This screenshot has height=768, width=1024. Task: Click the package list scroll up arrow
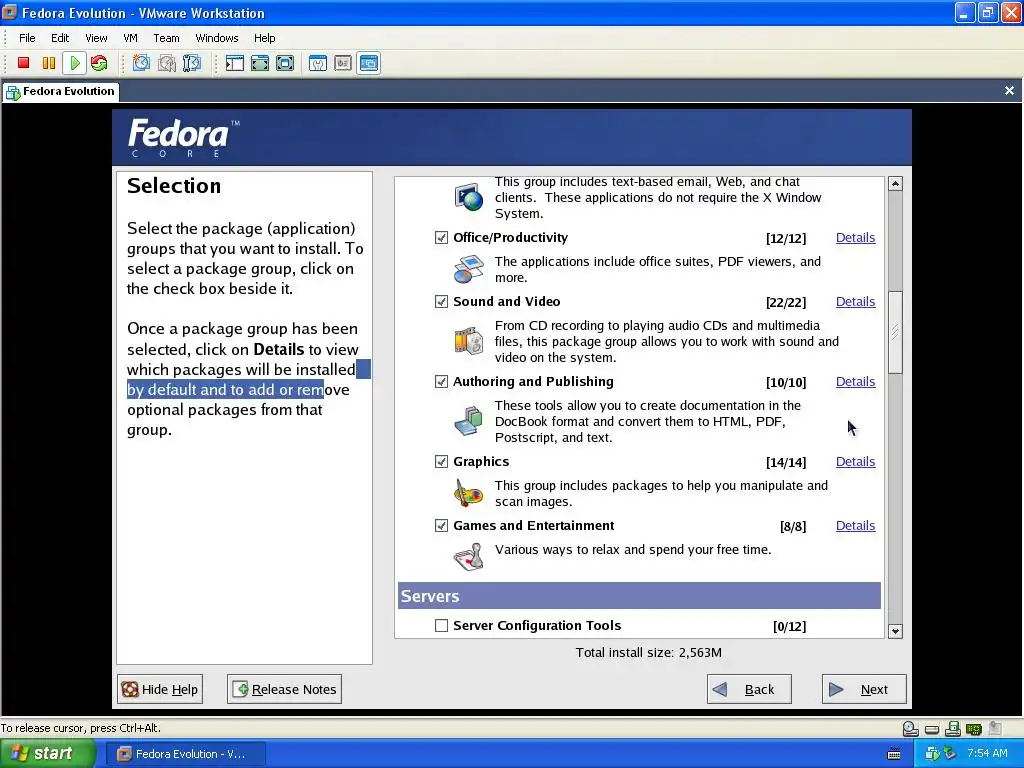tap(895, 184)
